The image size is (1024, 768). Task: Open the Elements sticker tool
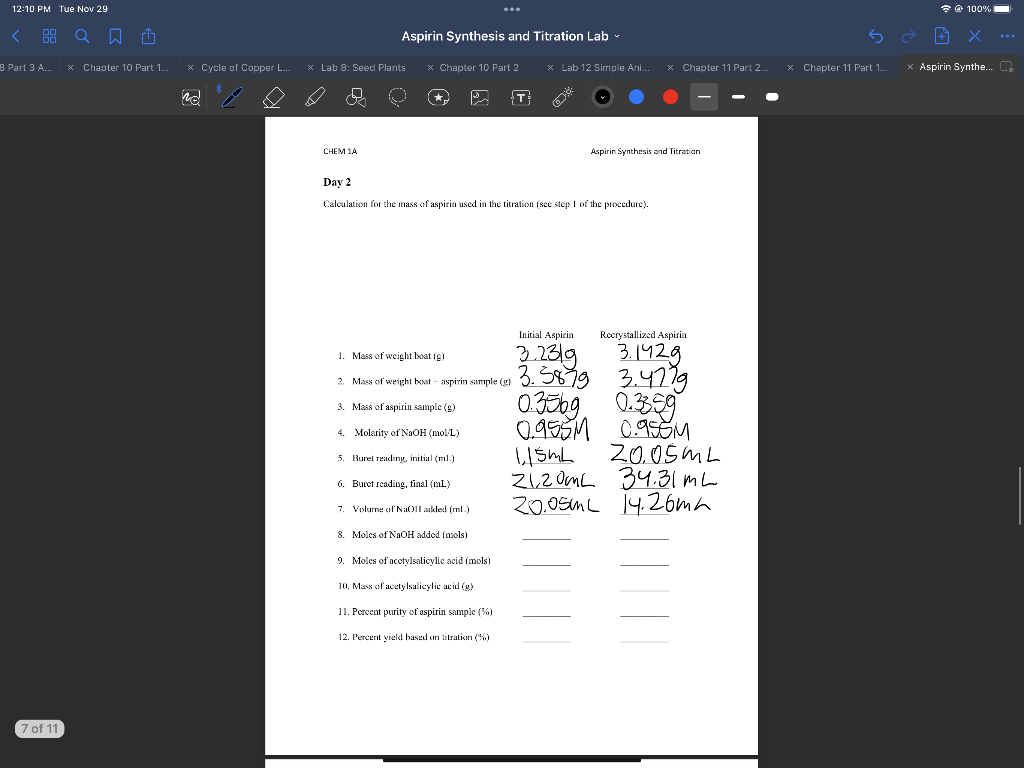[438, 97]
